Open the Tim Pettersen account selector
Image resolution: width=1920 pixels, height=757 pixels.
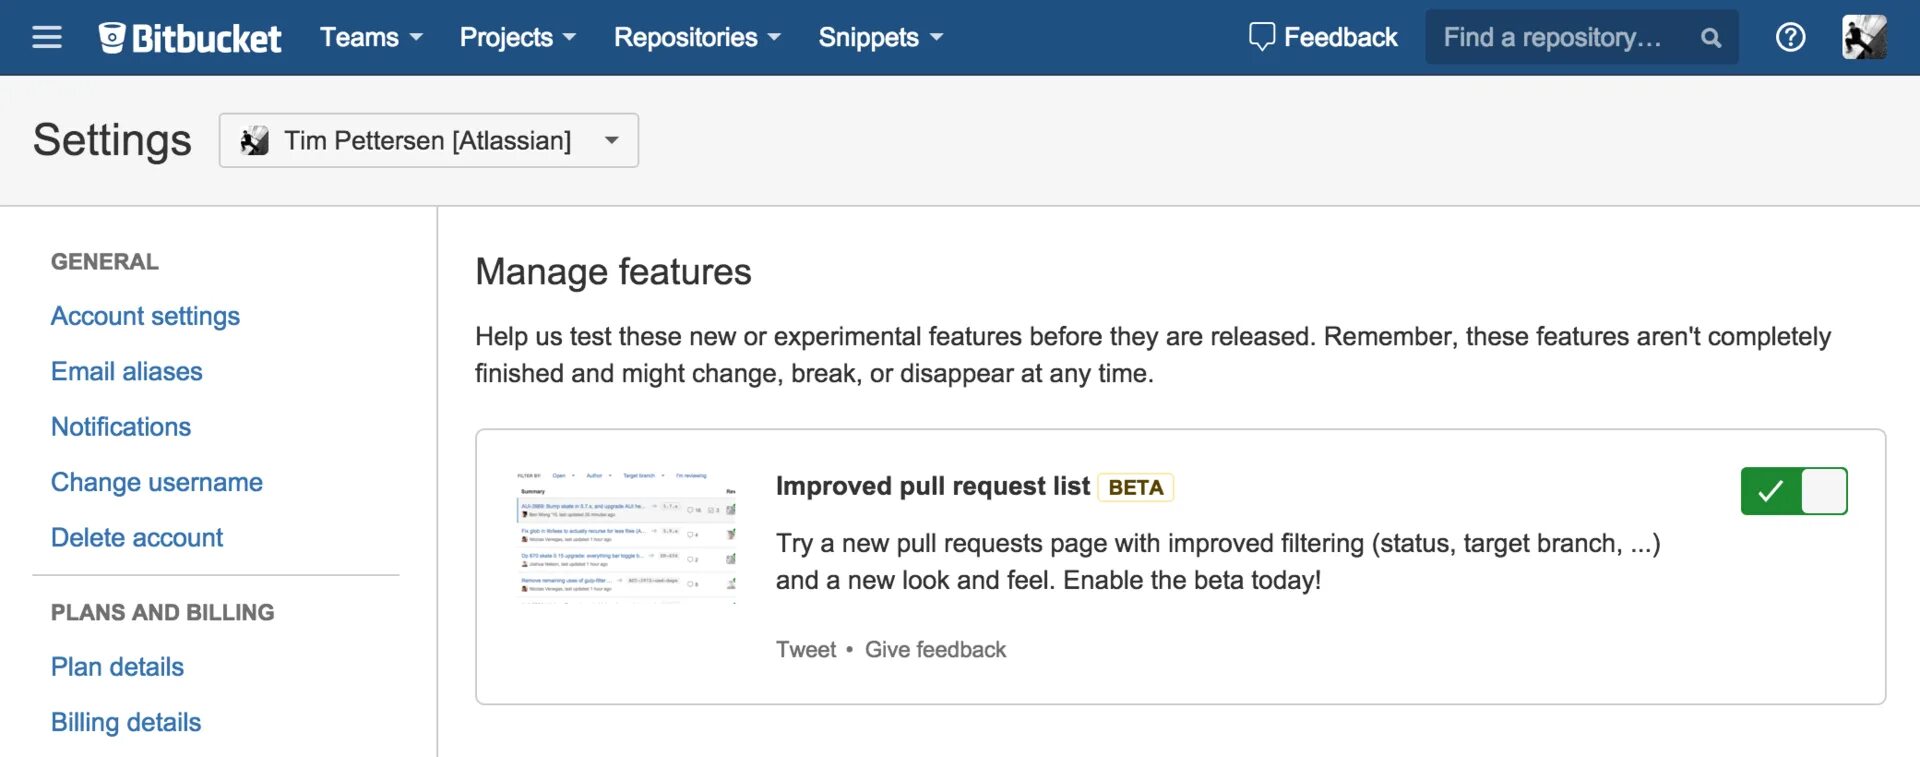[429, 141]
